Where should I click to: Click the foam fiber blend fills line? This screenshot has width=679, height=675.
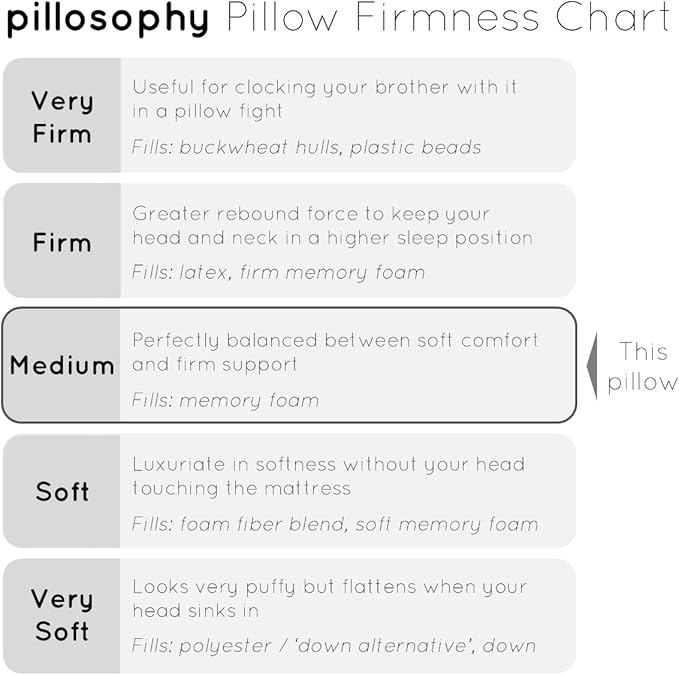click(335, 524)
